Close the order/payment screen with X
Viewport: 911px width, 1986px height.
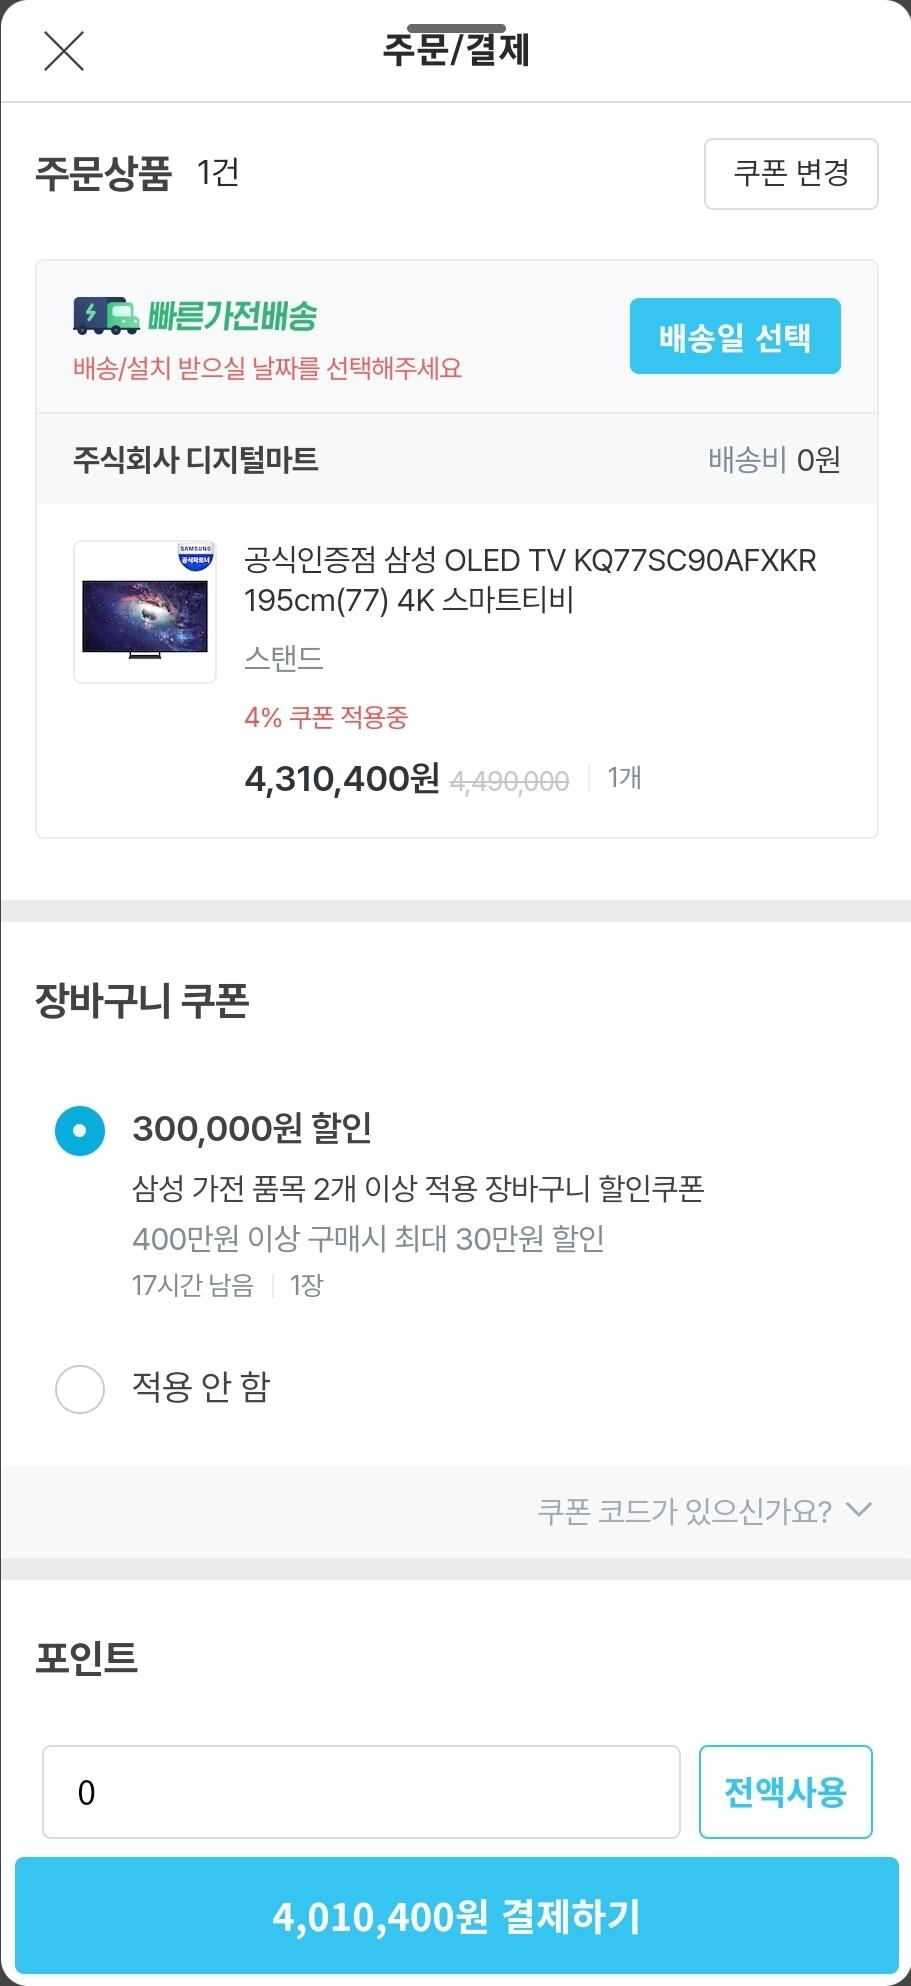pyautogui.click(x=64, y=51)
